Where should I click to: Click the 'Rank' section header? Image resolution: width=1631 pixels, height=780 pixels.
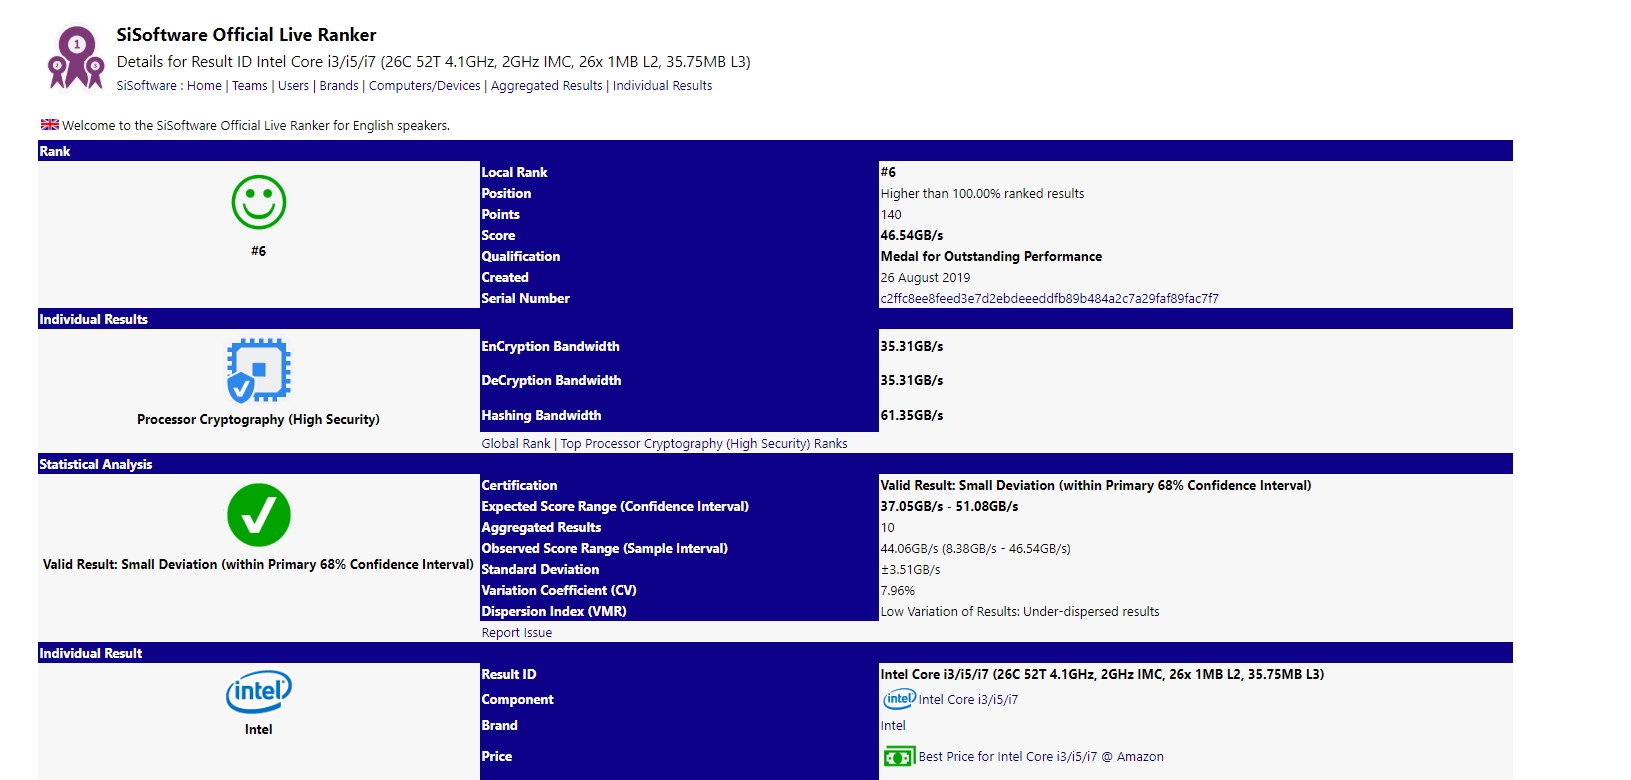coord(55,151)
